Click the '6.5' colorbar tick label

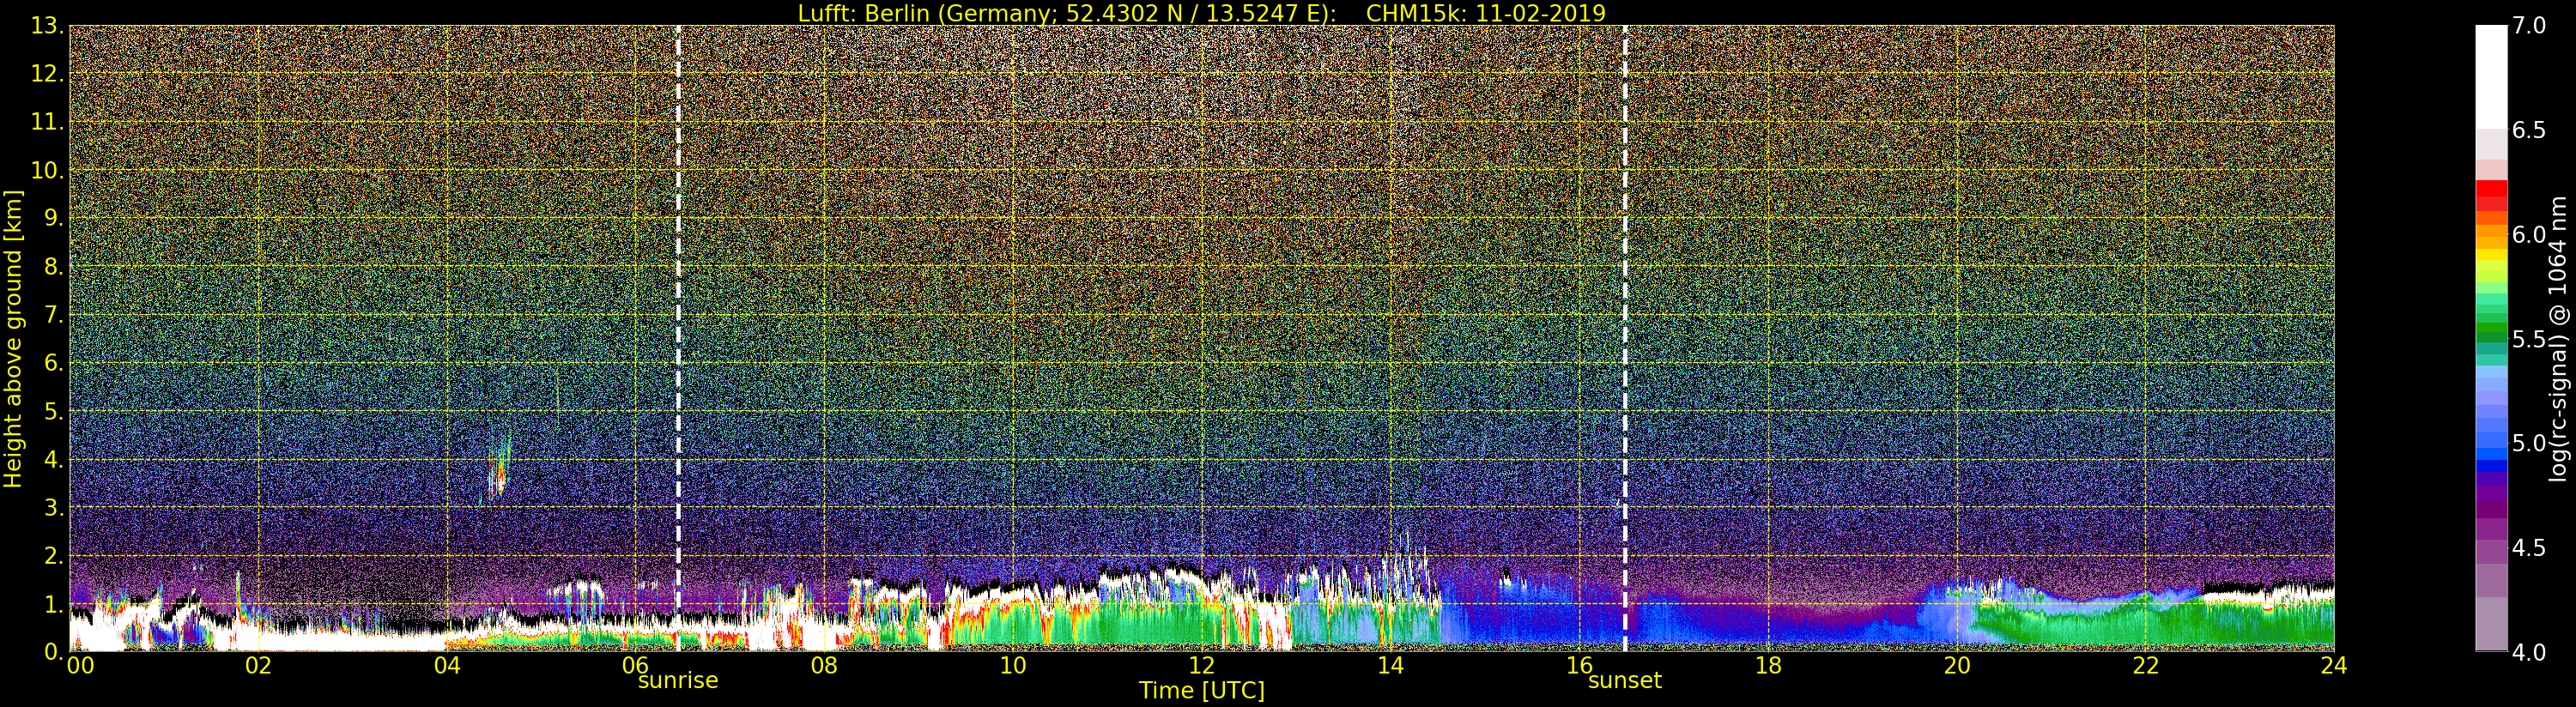(2529, 130)
